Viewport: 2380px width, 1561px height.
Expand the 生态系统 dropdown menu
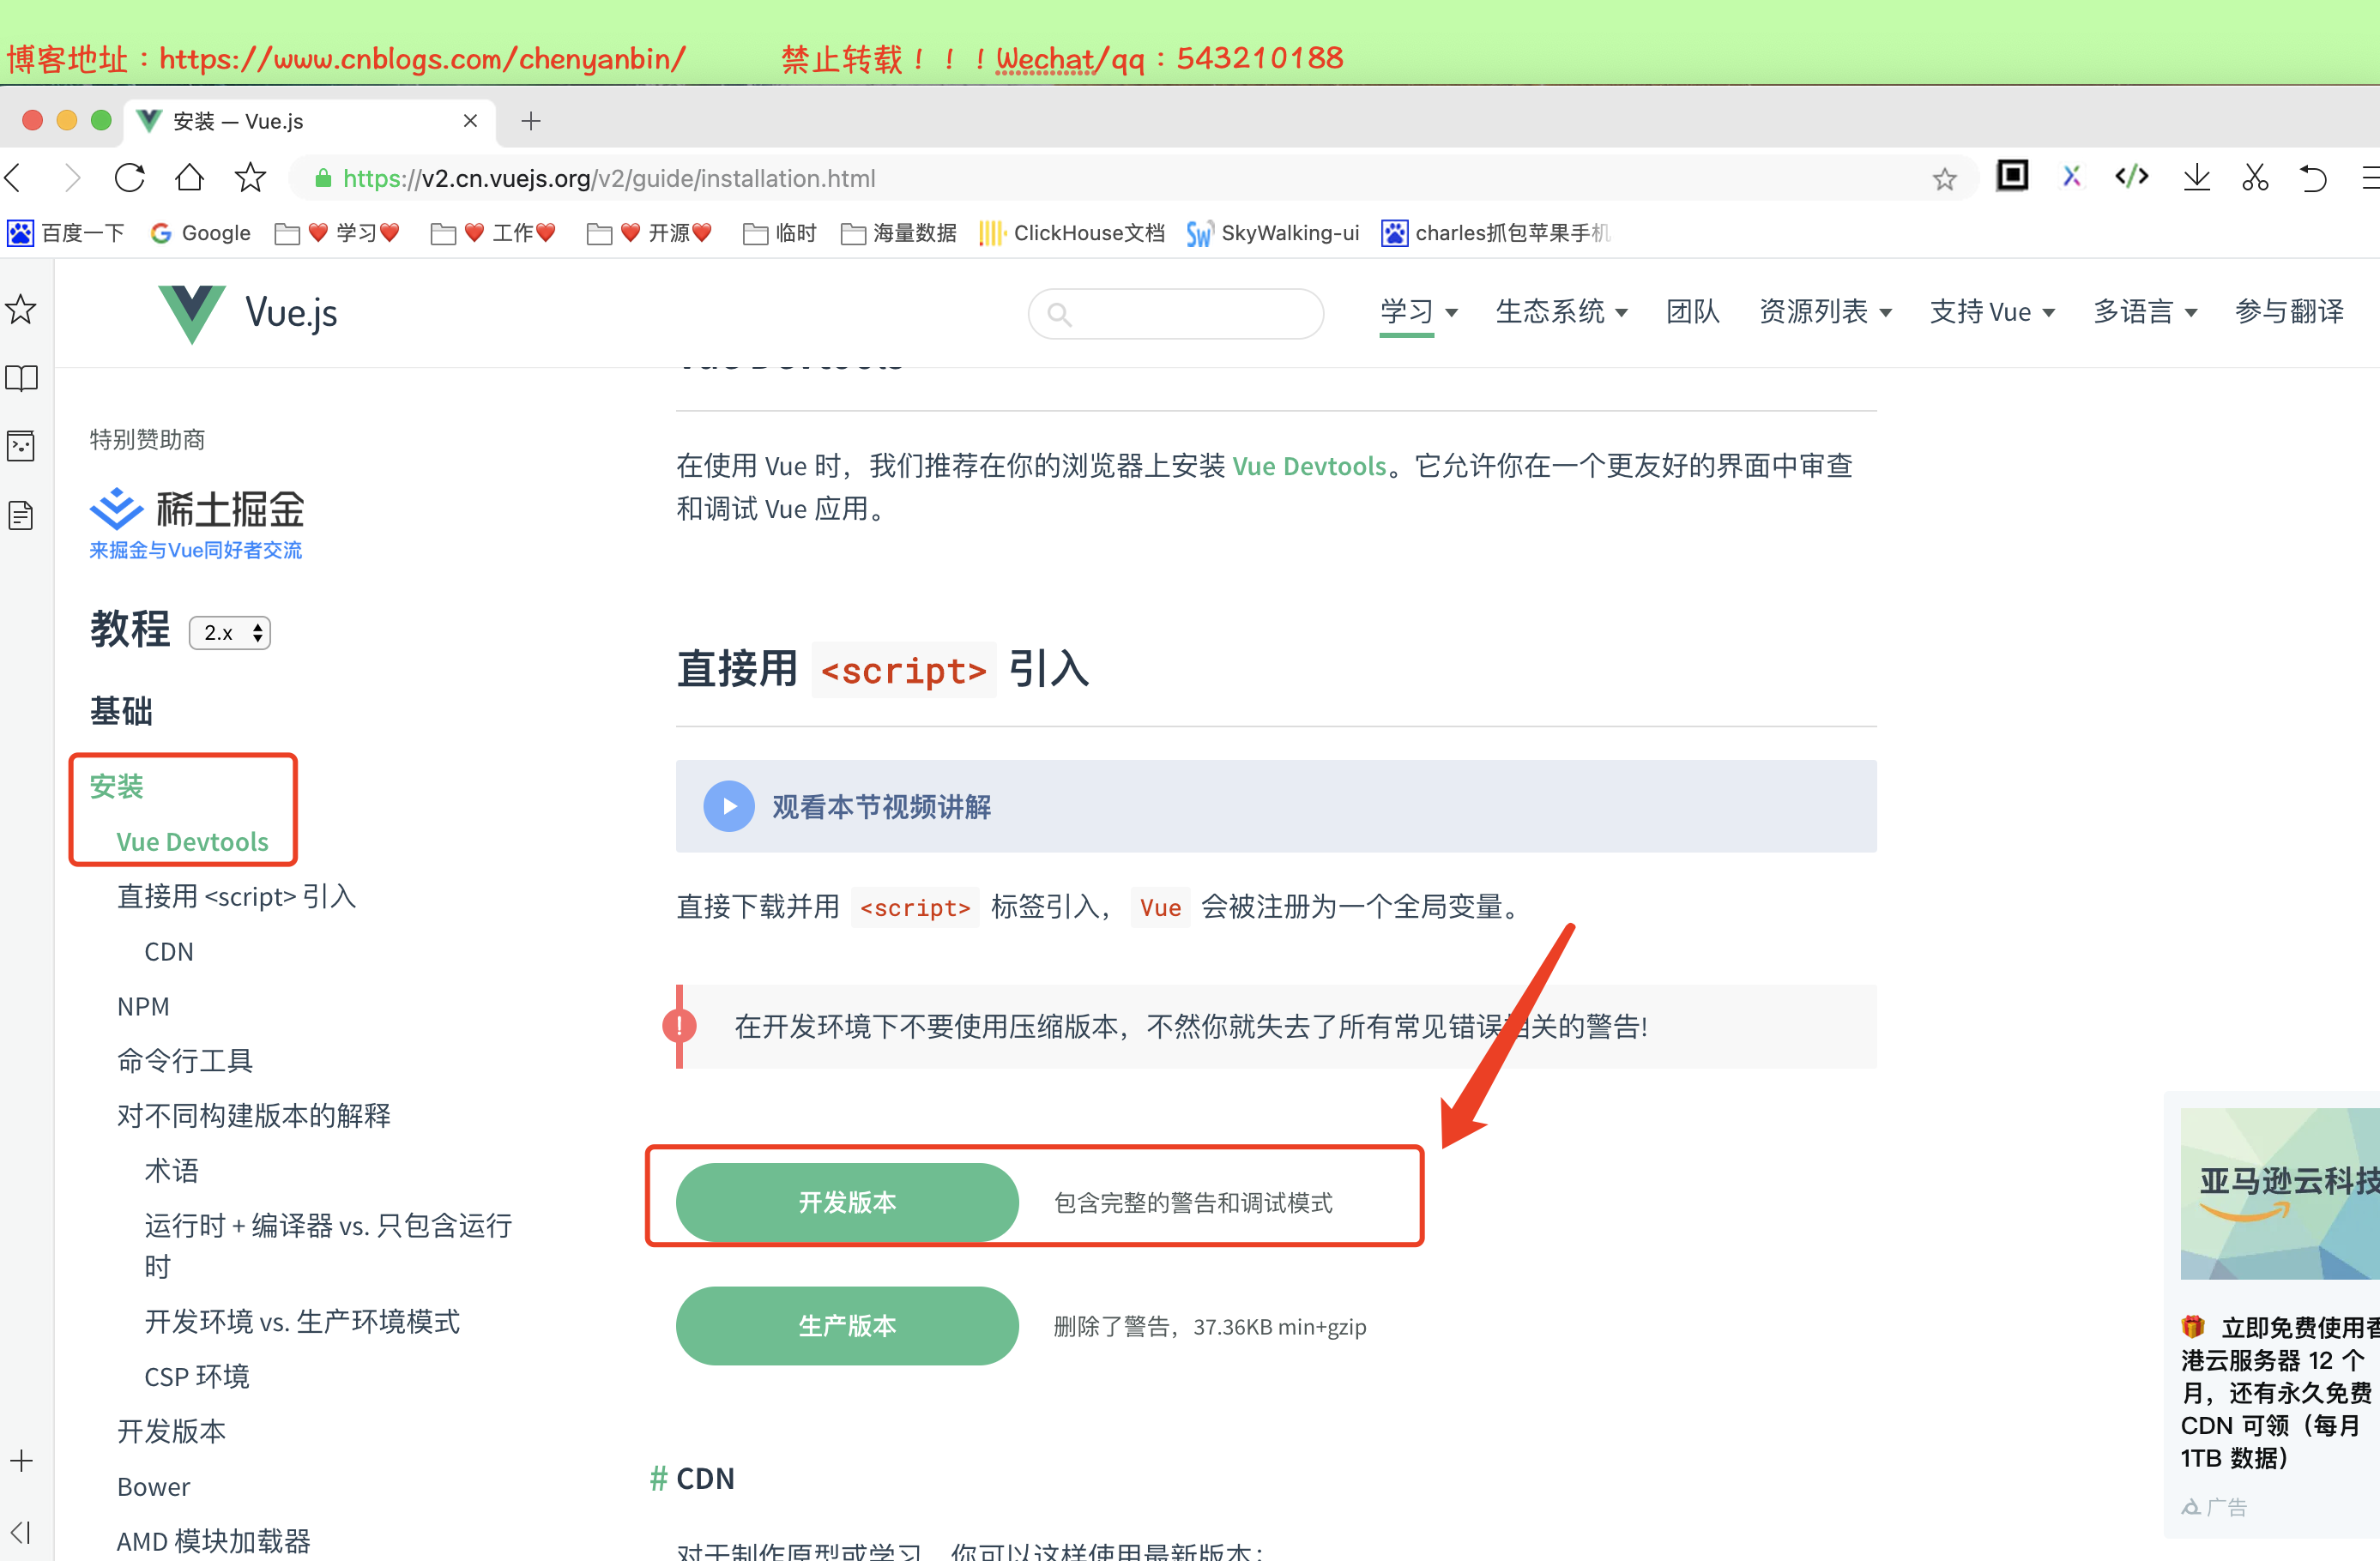pyautogui.click(x=1560, y=312)
